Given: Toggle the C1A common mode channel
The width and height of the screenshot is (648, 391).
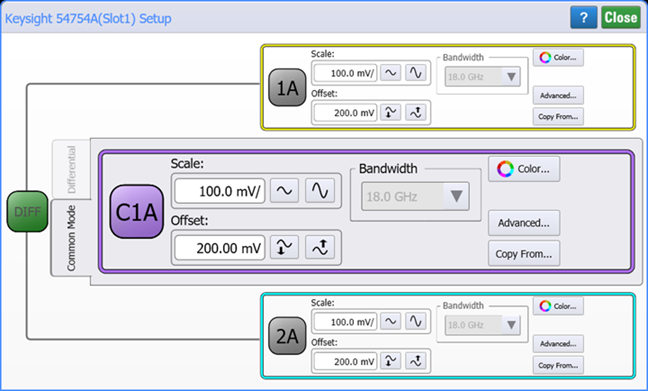Looking at the screenshot, I should (136, 212).
